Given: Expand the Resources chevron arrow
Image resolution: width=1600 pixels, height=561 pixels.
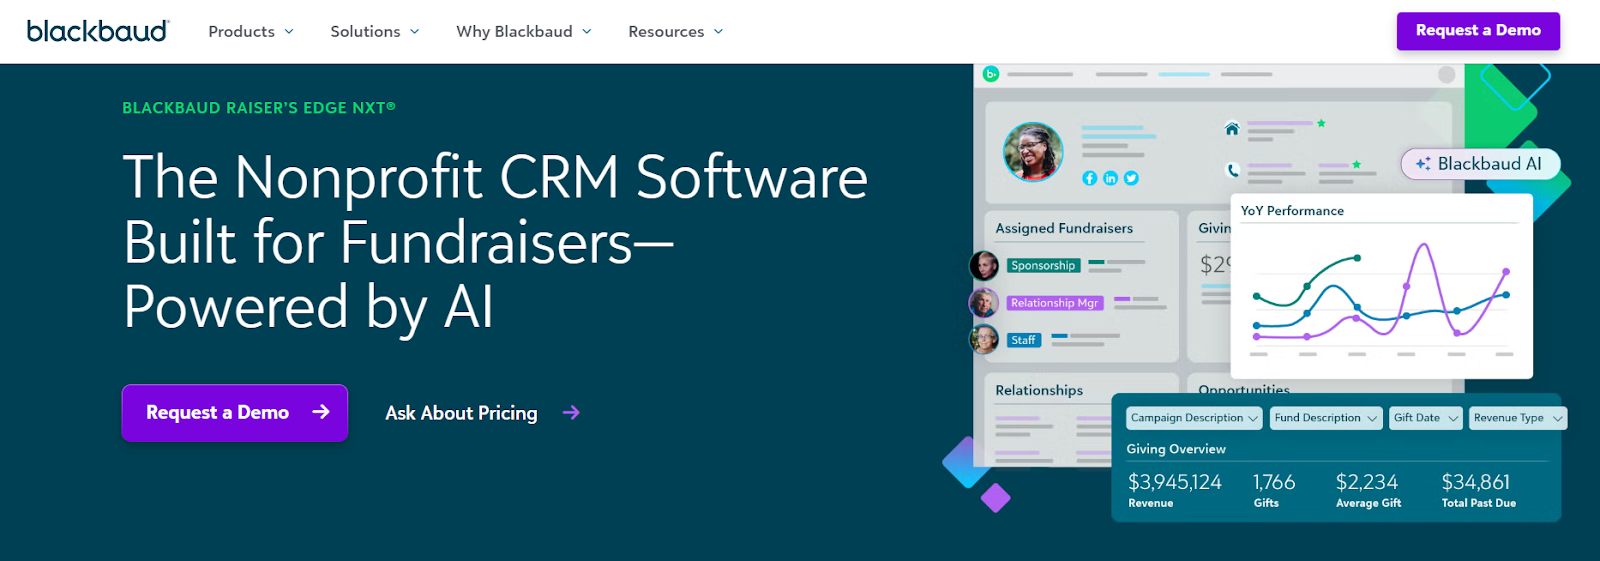Looking at the screenshot, I should pyautogui.click(x=717, y=32).
